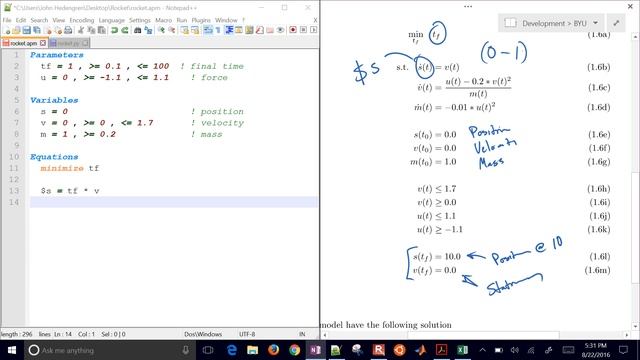
Task: Open the Windows Start menu
Action: (x=12, y=350)
